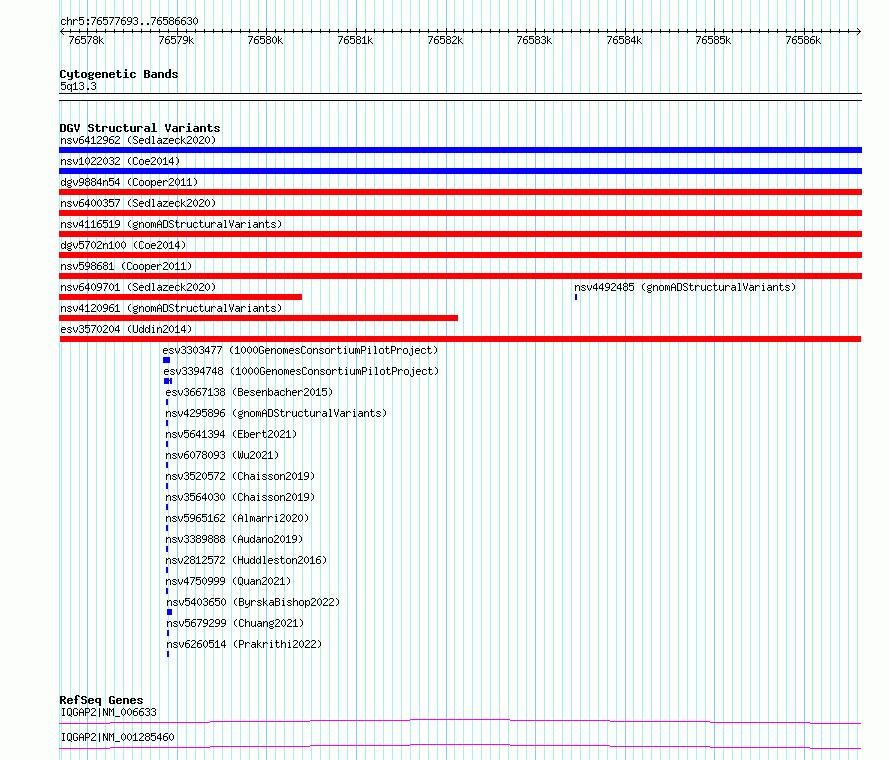Image resolution: width=890 pixels, height=760 pixels.
Task: Open esv3667138 (Besenbacher2015) label
Action: tap(249, 392)
